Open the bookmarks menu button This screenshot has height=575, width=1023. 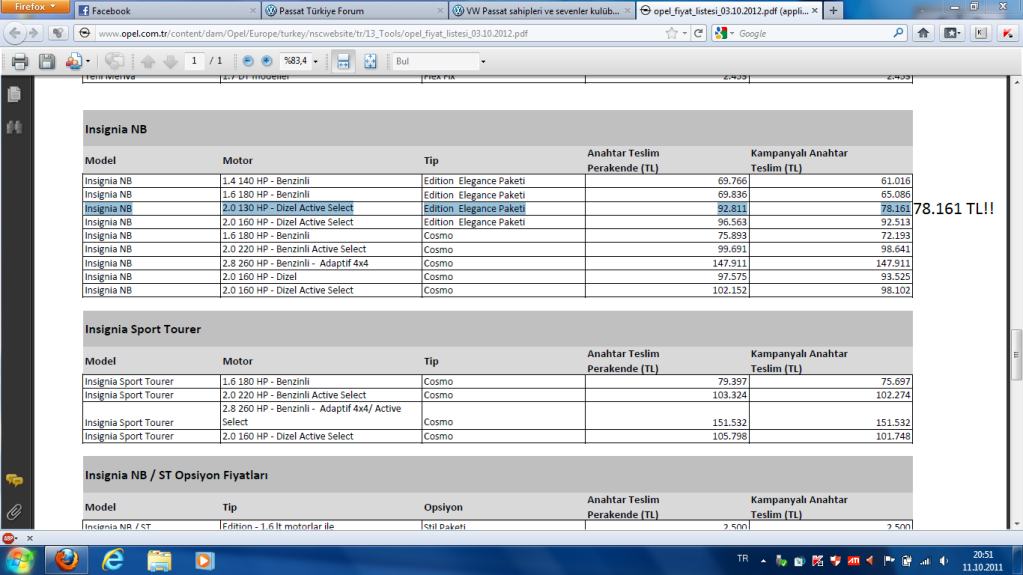click(952, 33)
